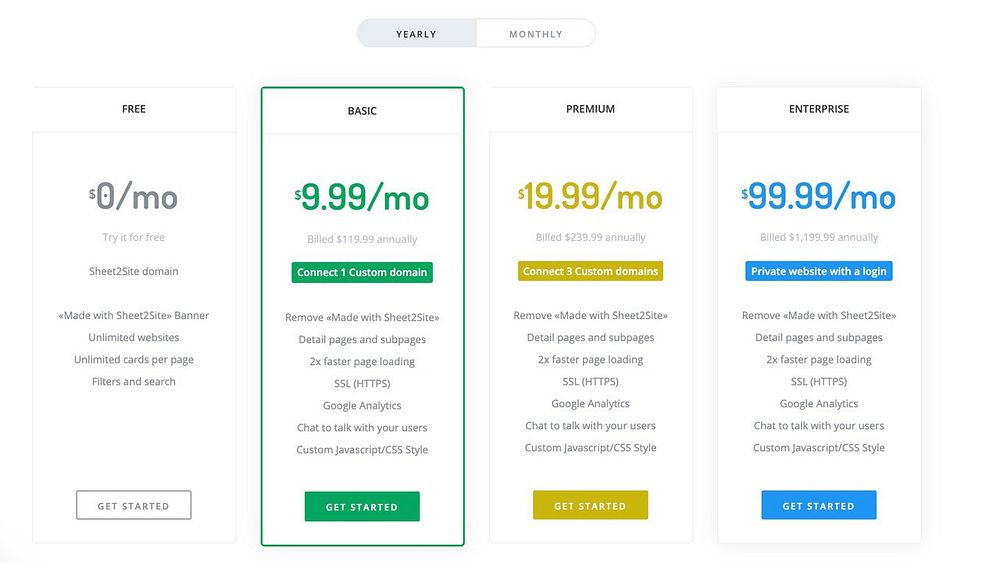The height and width of the screenshot is (563, 1000).
Task: Click the $0/mo price on the Free plan
Action: (x=134, y=196)
